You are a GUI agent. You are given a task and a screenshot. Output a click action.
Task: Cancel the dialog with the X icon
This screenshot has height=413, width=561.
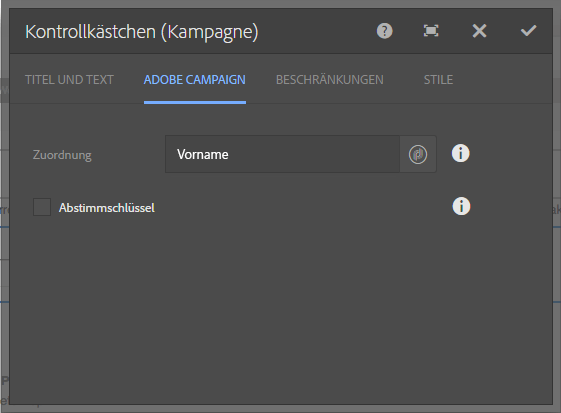pyautogui.click(x=479, y=31)
